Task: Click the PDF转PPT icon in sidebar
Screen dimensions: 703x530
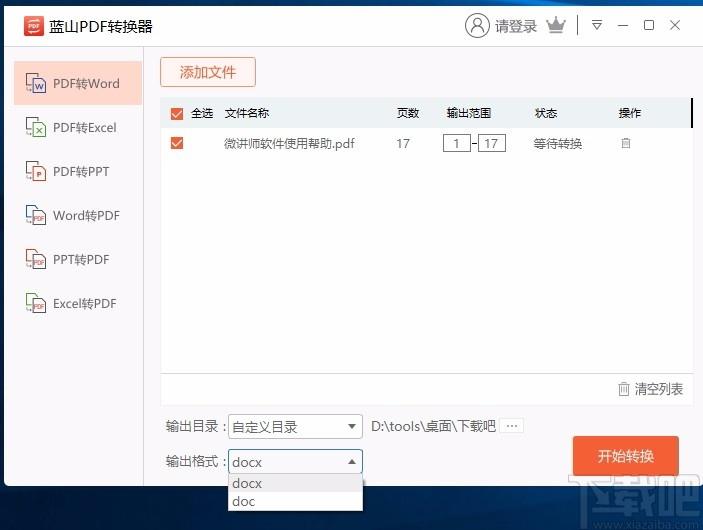Action: pos(36,171)
